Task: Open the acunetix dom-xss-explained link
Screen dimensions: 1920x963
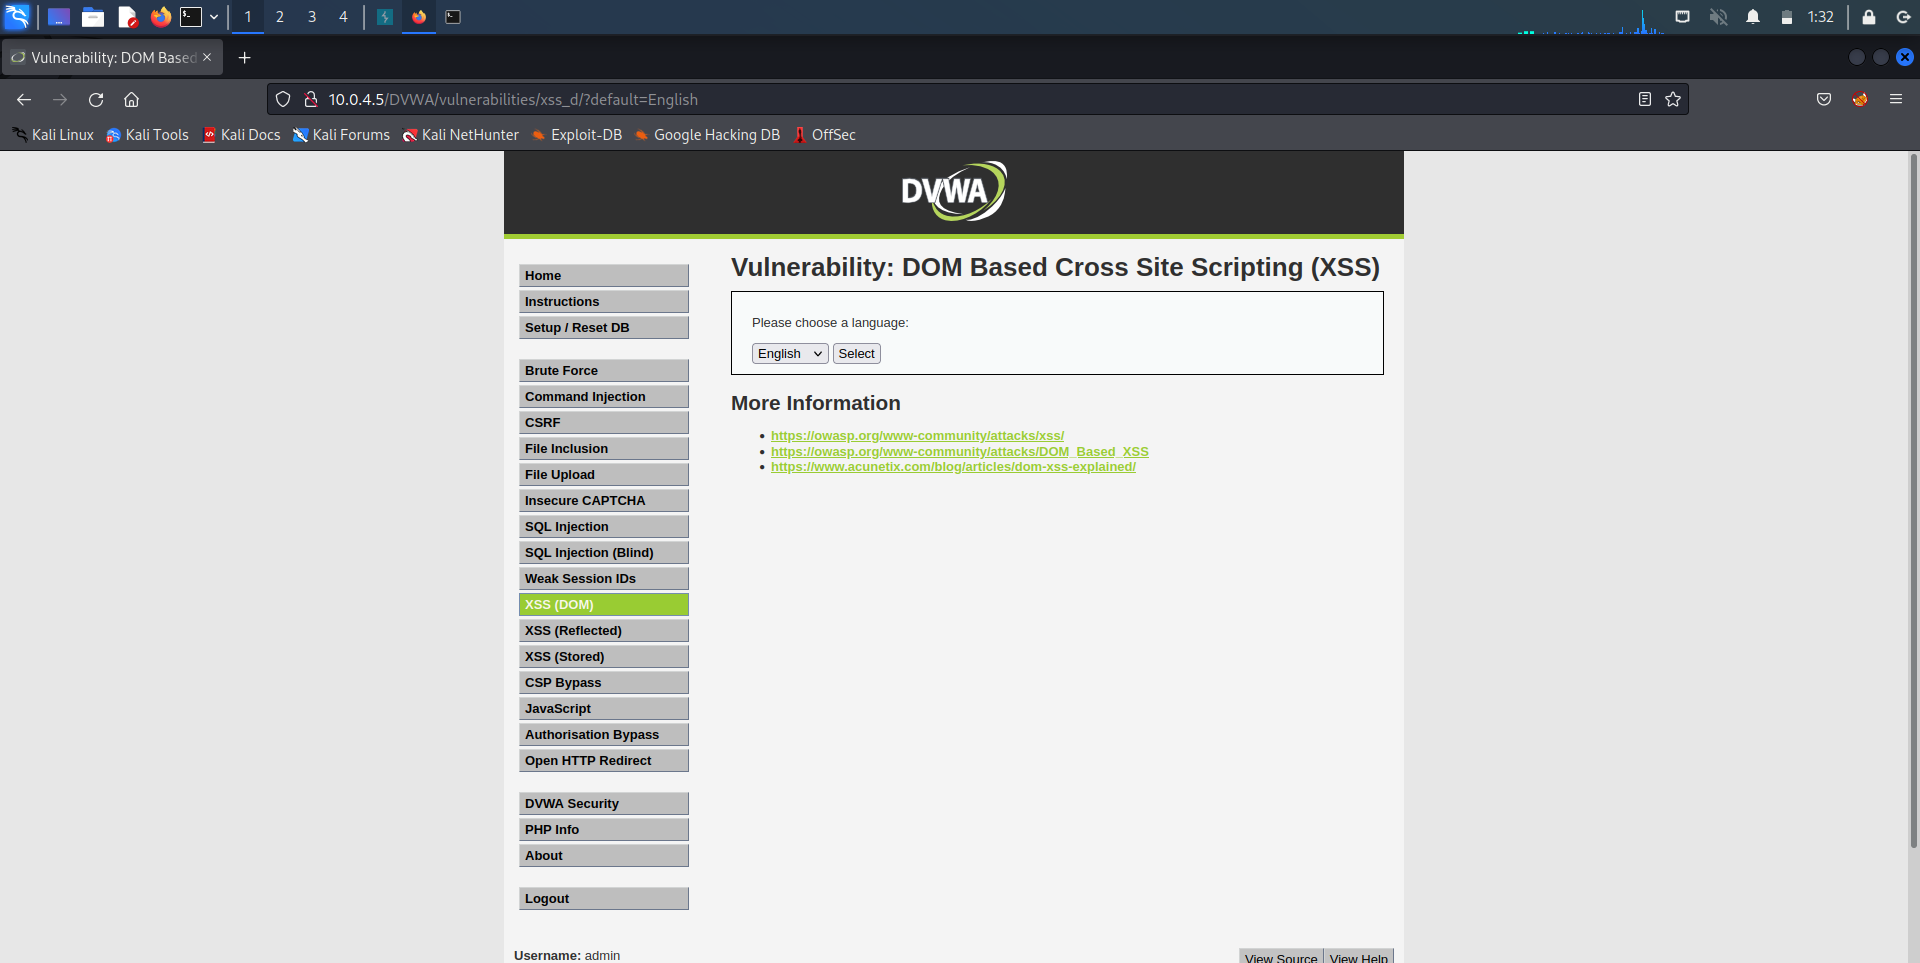Action: (952, 467)
